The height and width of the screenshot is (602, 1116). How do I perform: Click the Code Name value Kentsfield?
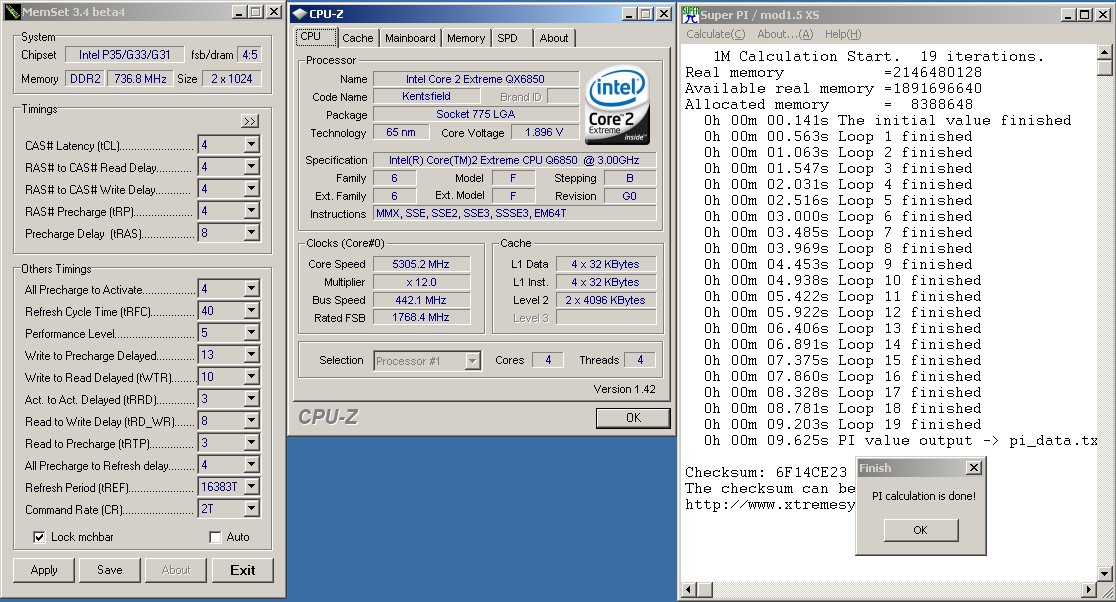(426, 97)
